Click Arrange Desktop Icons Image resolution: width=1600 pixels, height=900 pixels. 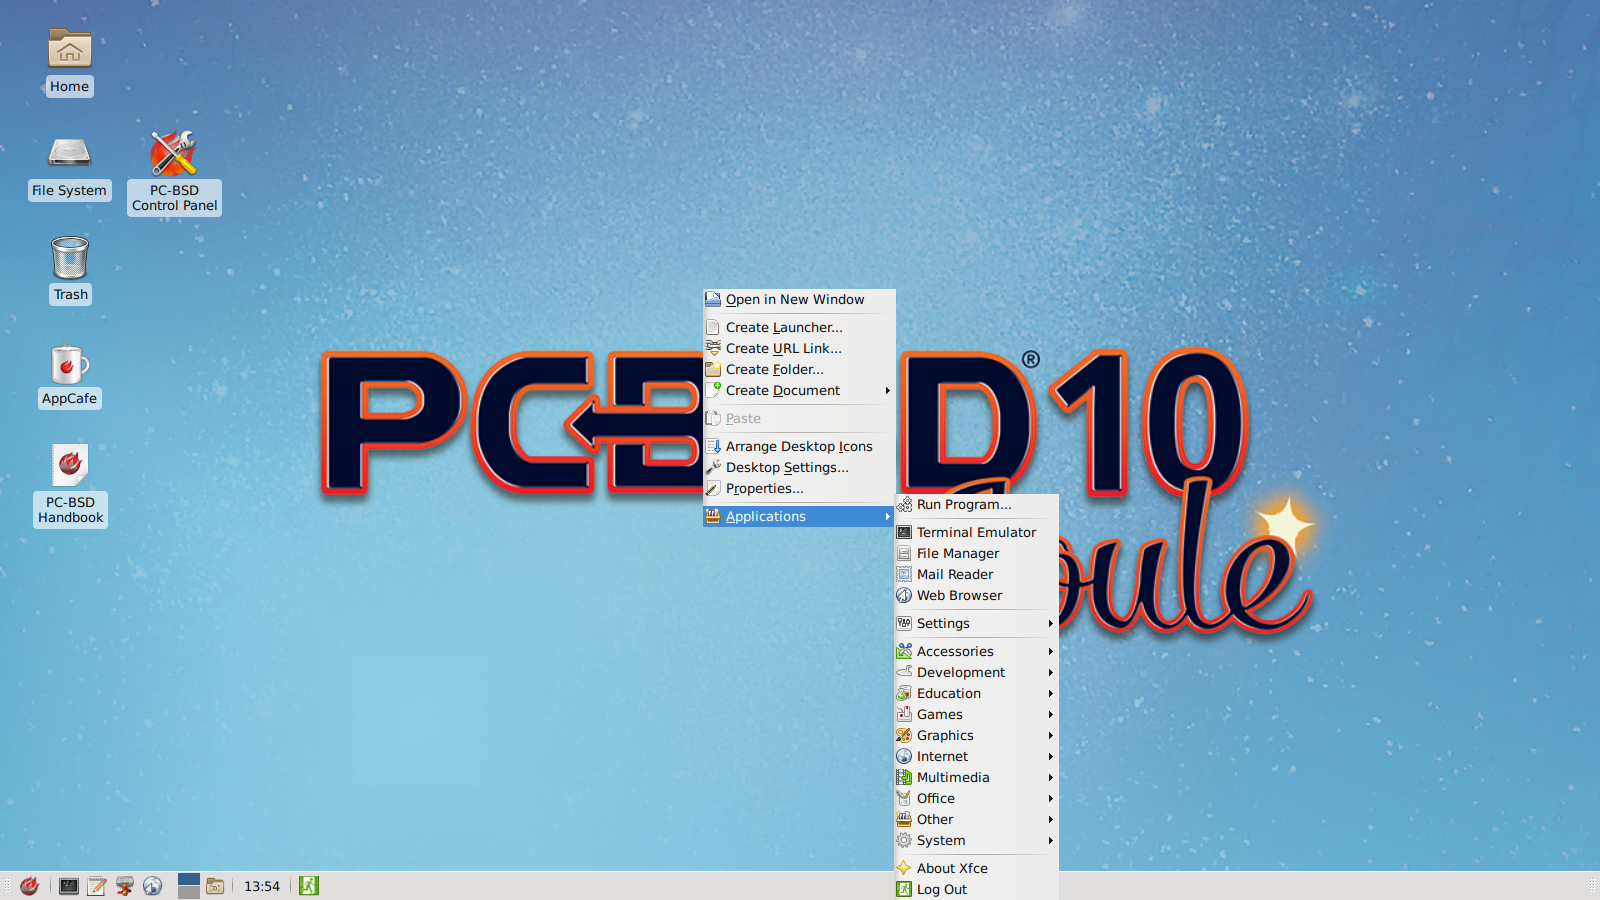coord(799,446)
